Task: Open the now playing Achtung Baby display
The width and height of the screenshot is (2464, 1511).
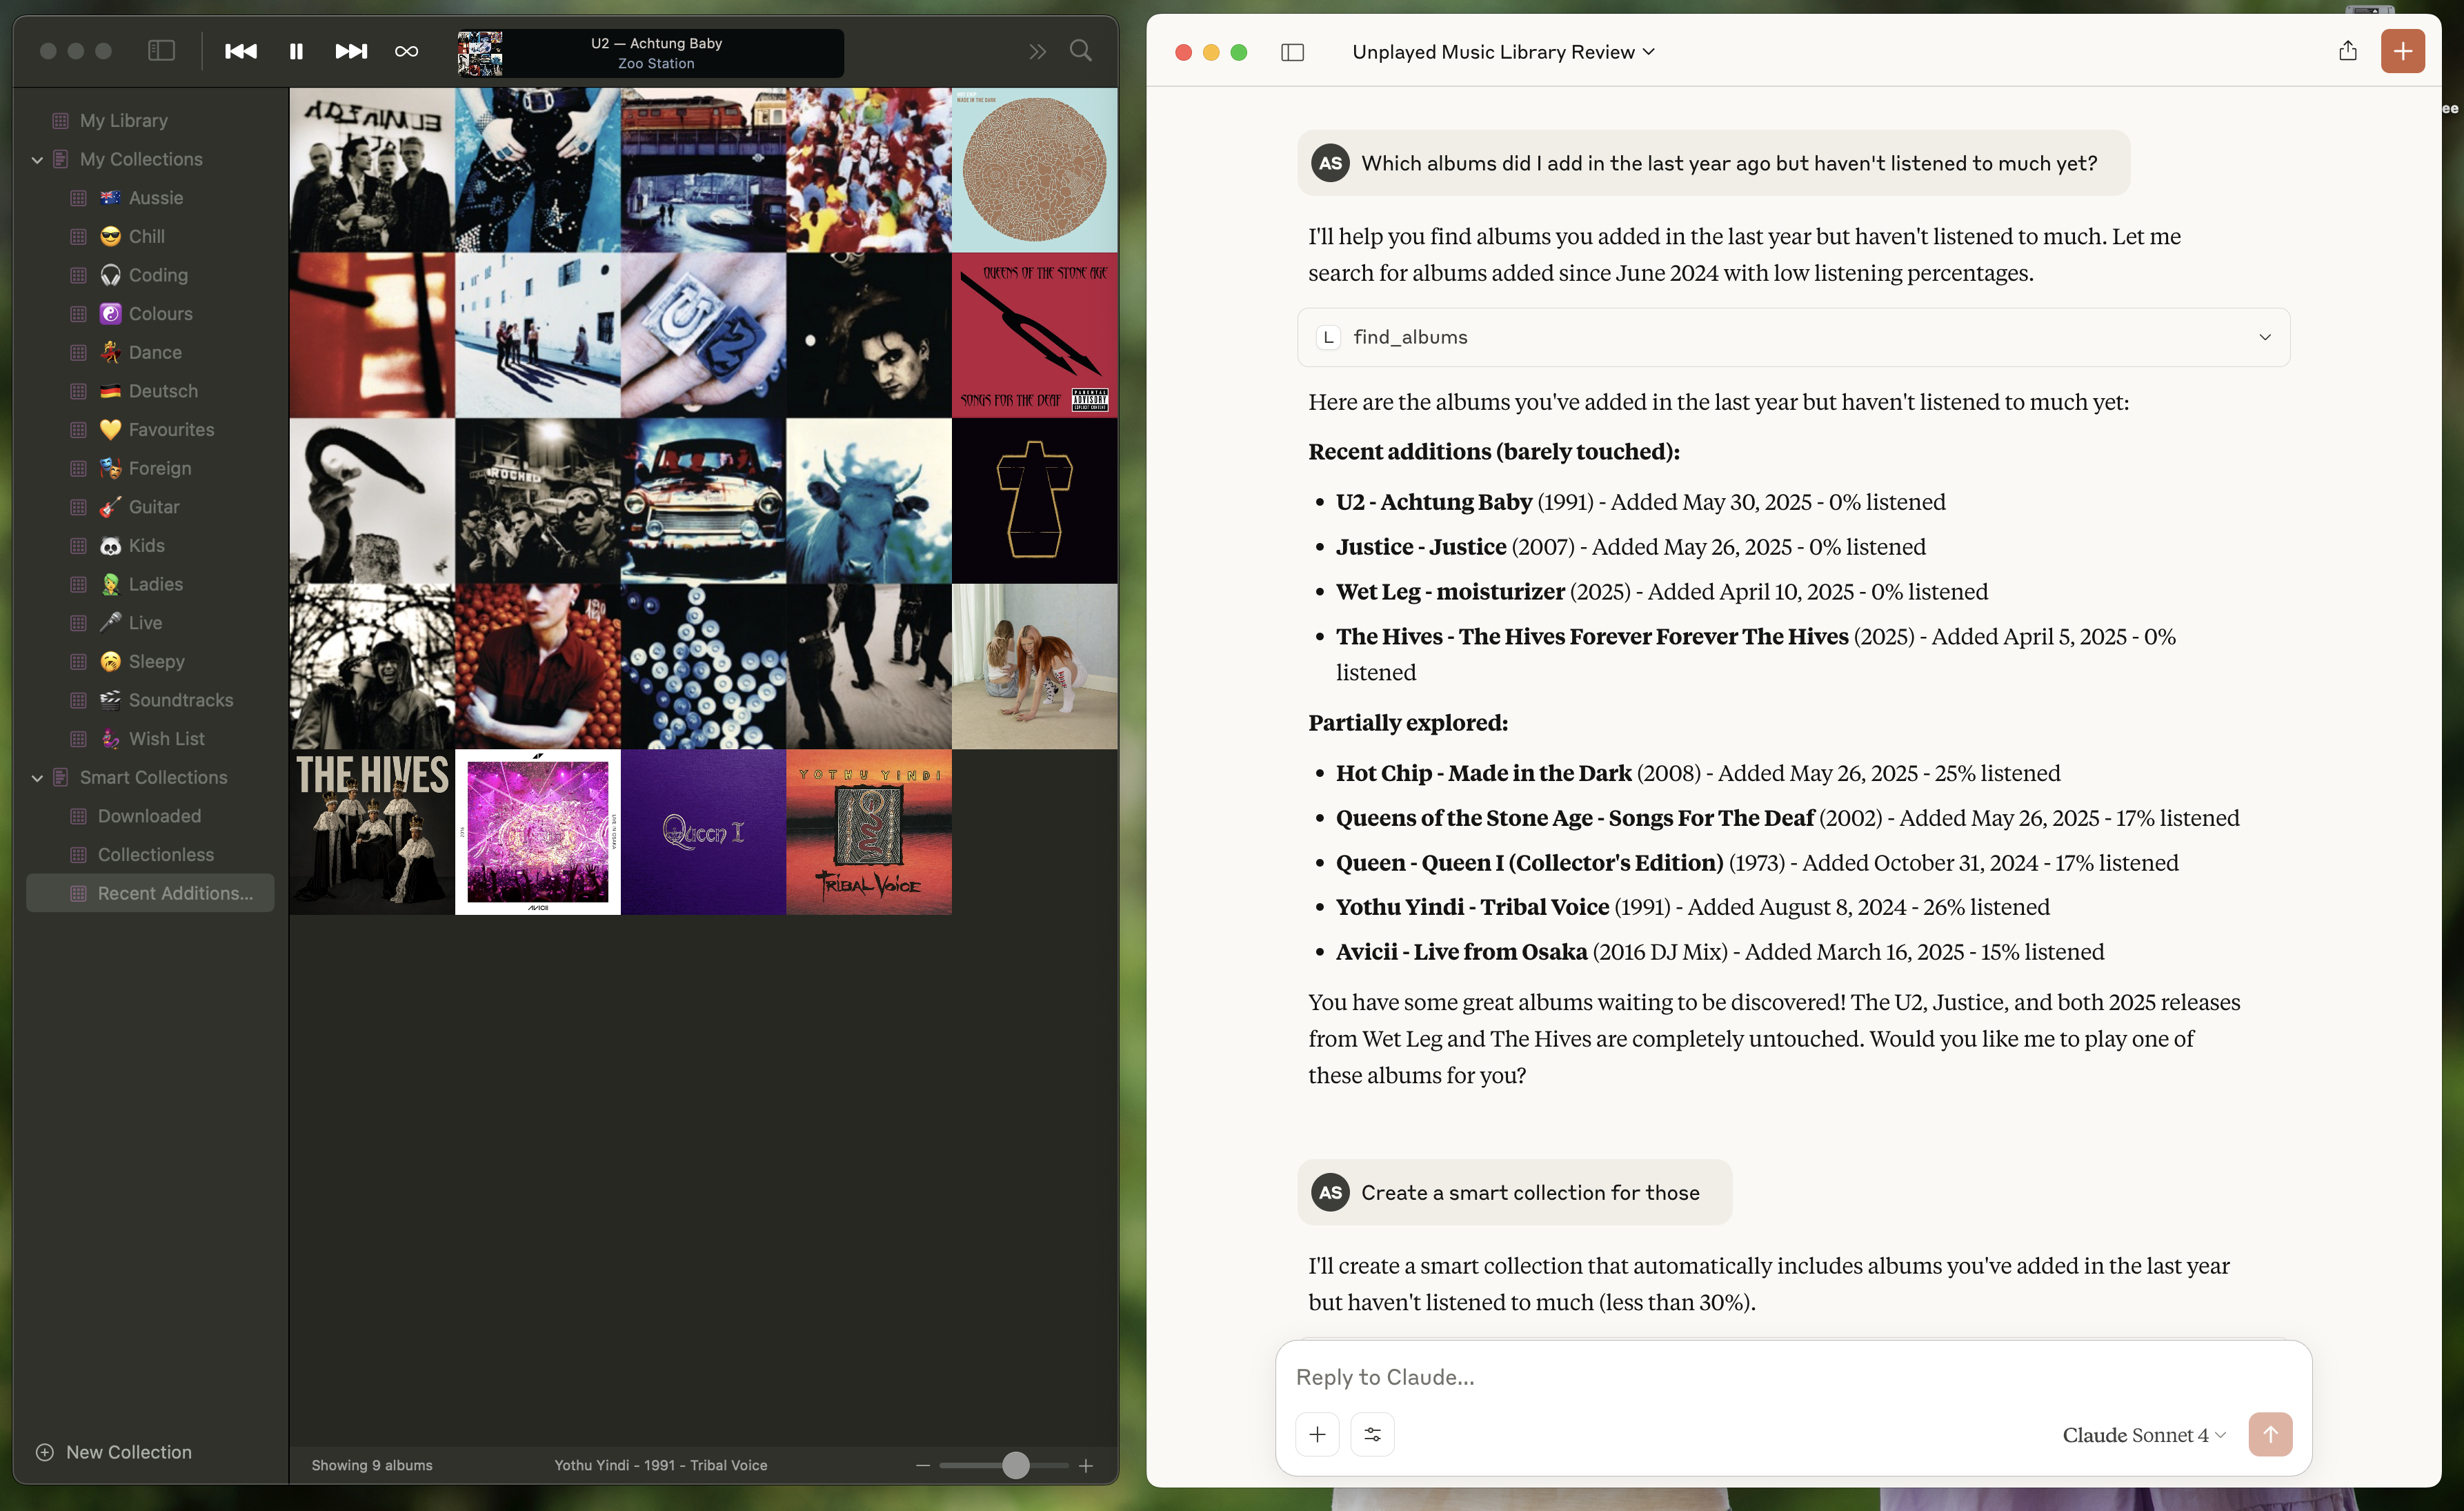Action: pyautogui.click(x=650, y=53)
